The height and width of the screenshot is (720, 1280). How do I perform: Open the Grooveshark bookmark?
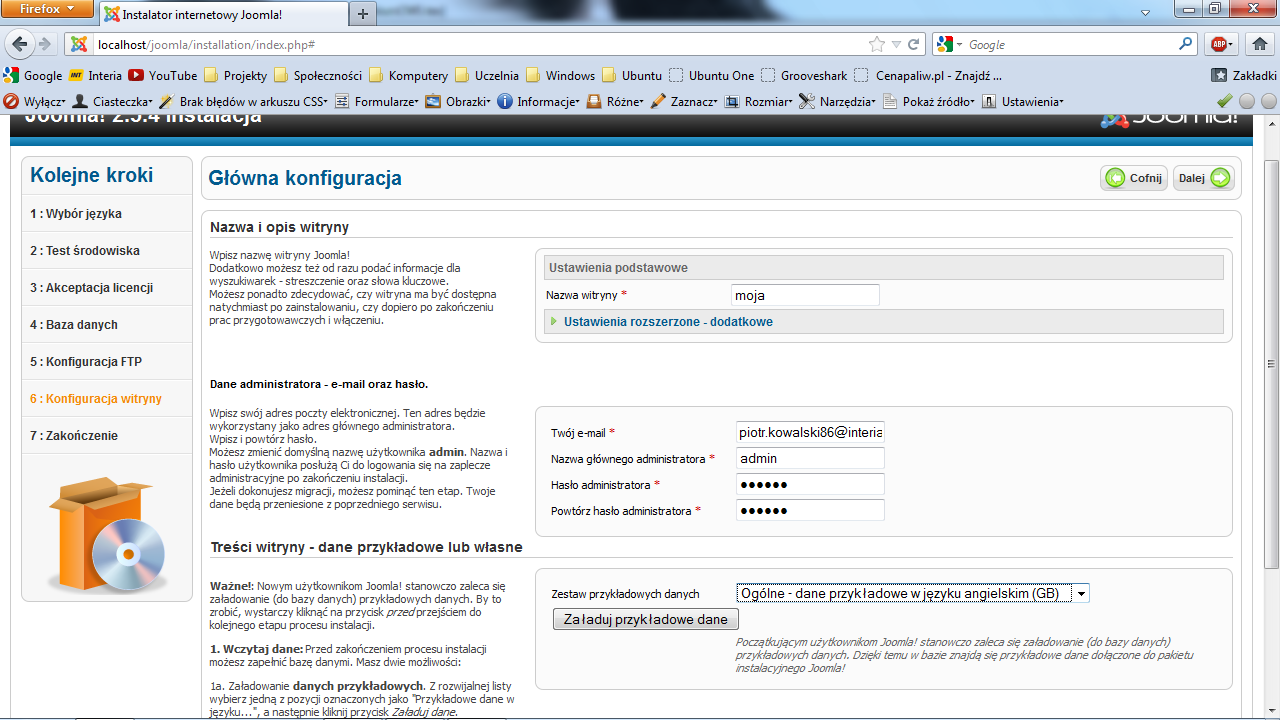804,75
